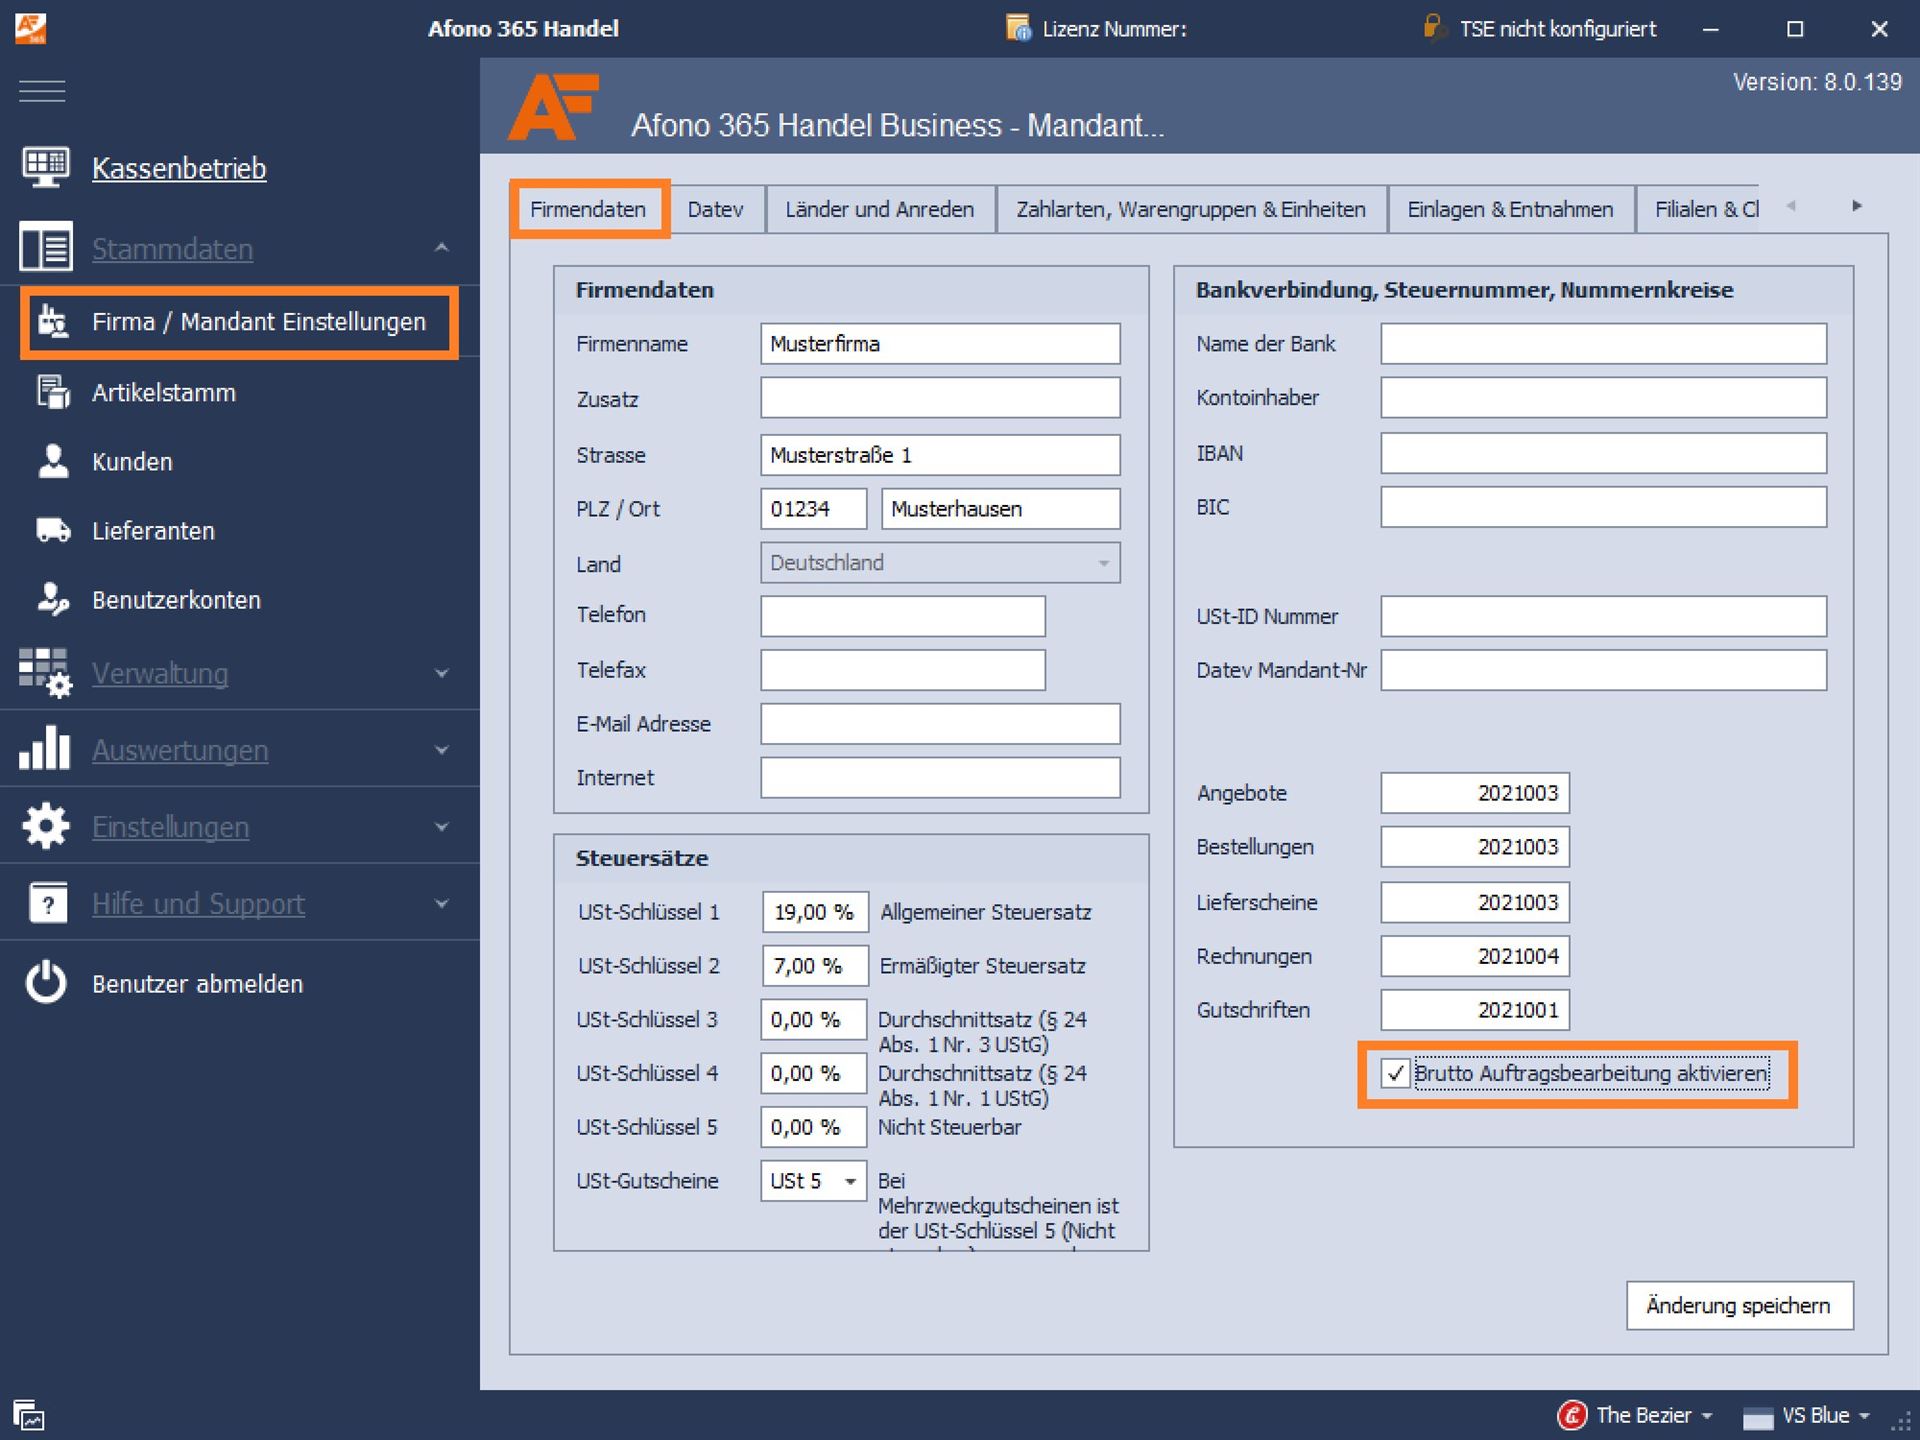The image size is (1920, 1440).
Task: Switch to the Datev tab
Action: coord(716,209)
